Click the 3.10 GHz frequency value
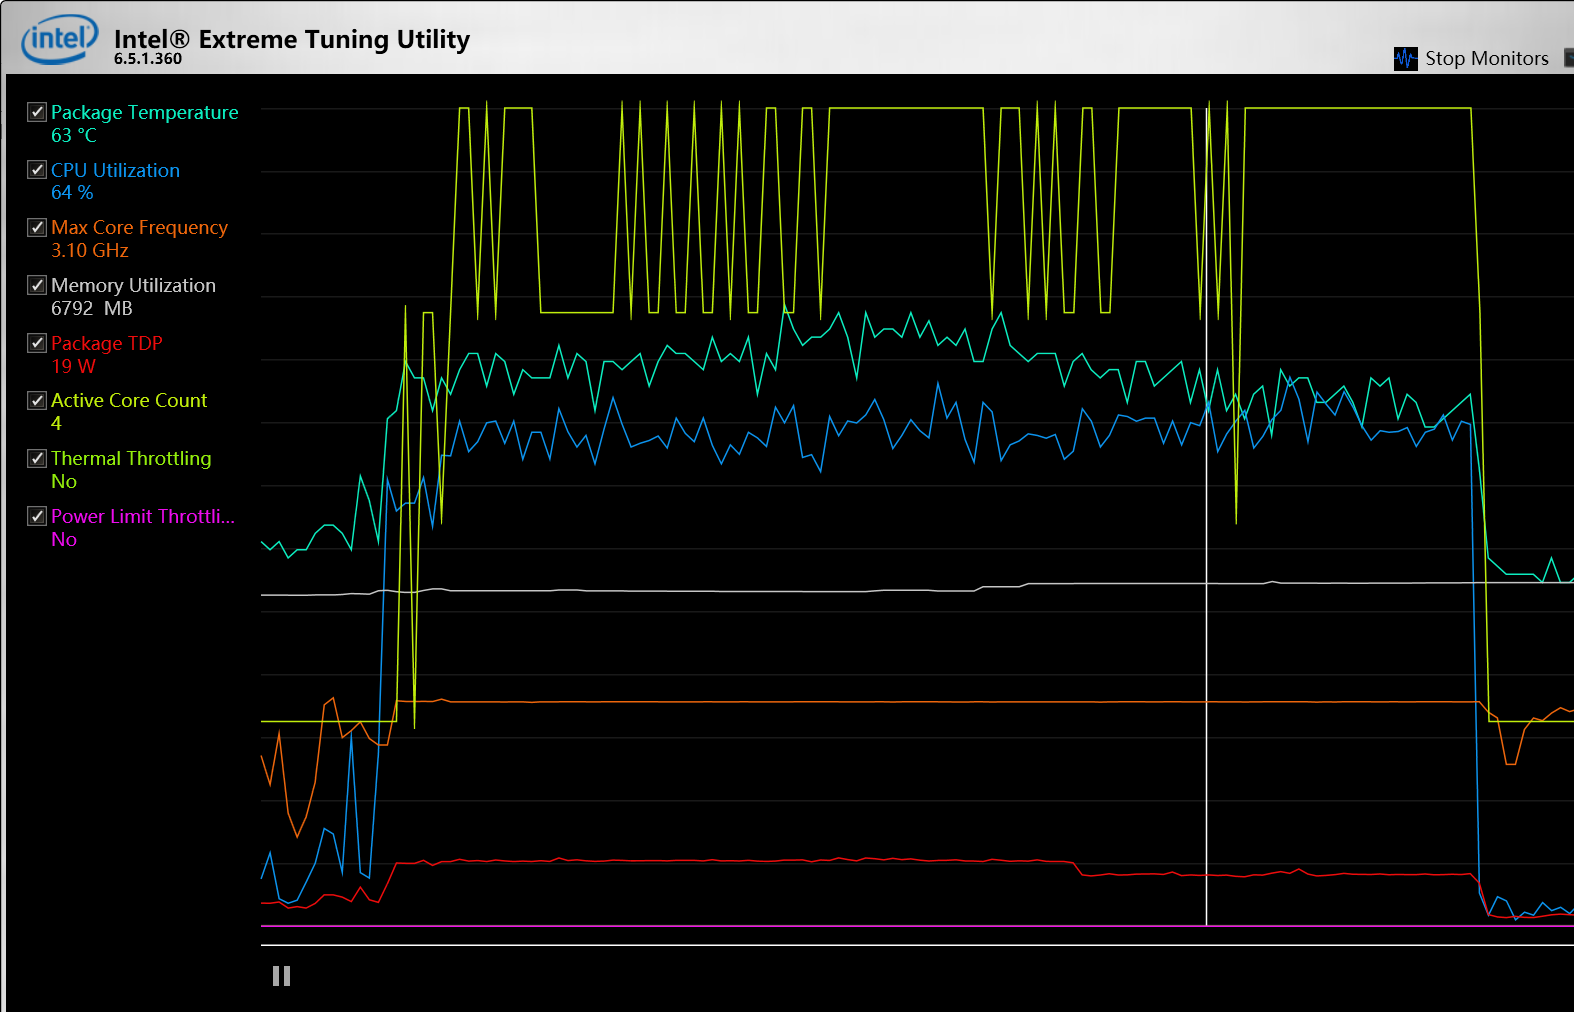 (x=90, y=250)
